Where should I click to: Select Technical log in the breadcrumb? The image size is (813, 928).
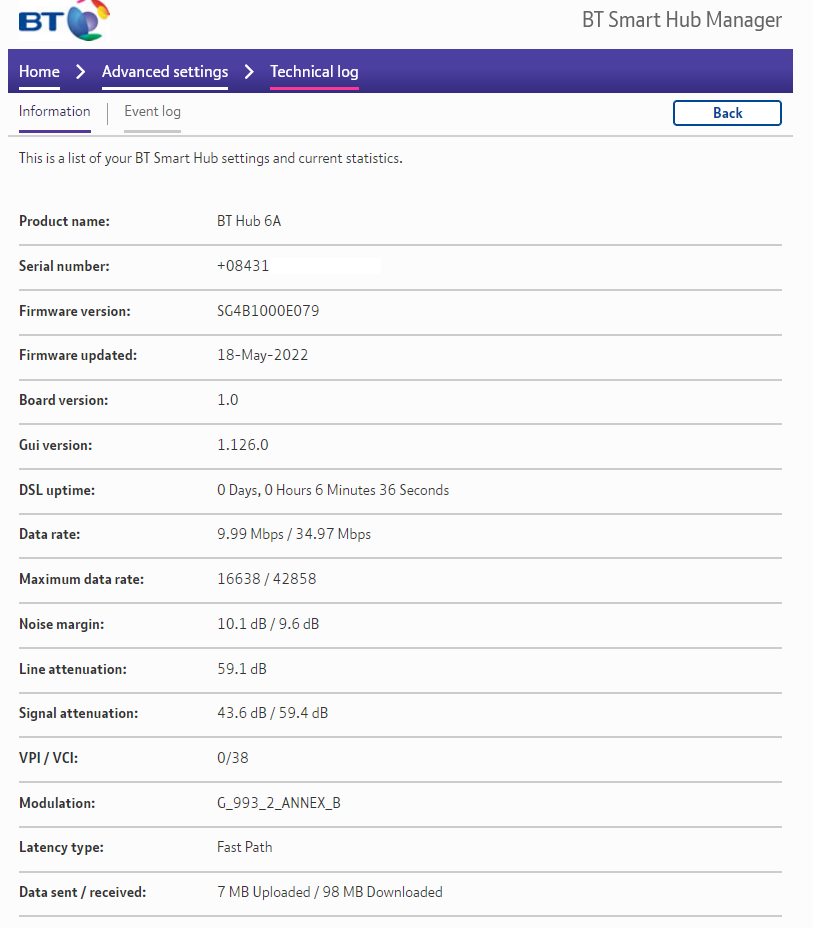(314, 72)
